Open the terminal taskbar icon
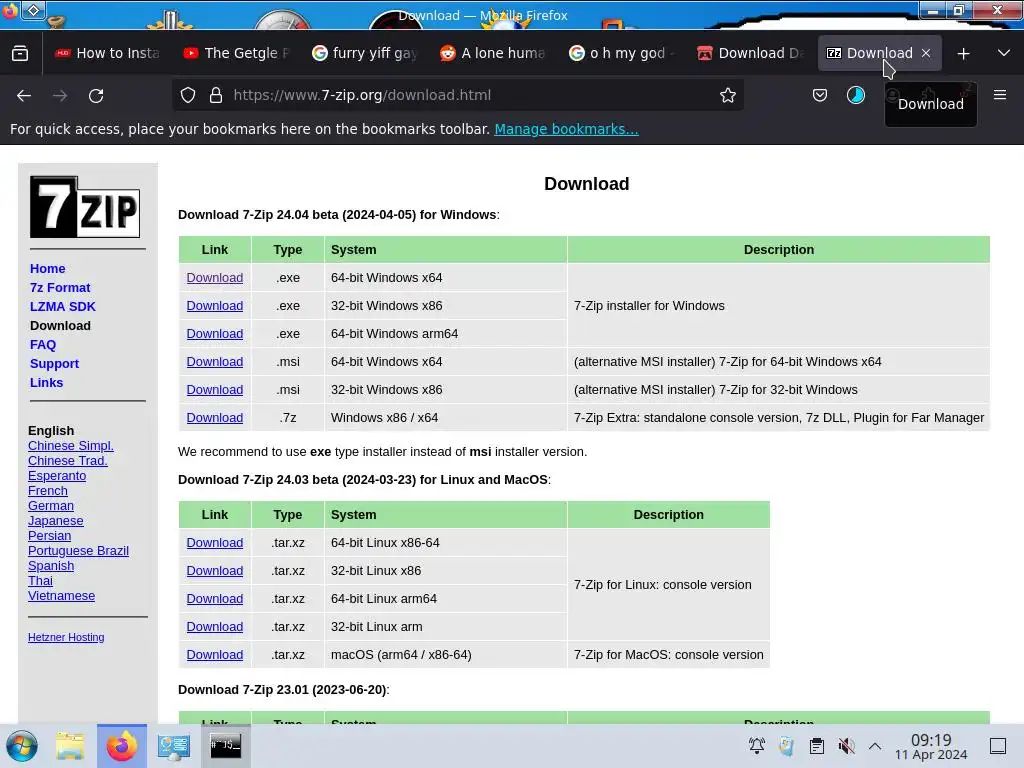 click(225, 746)
